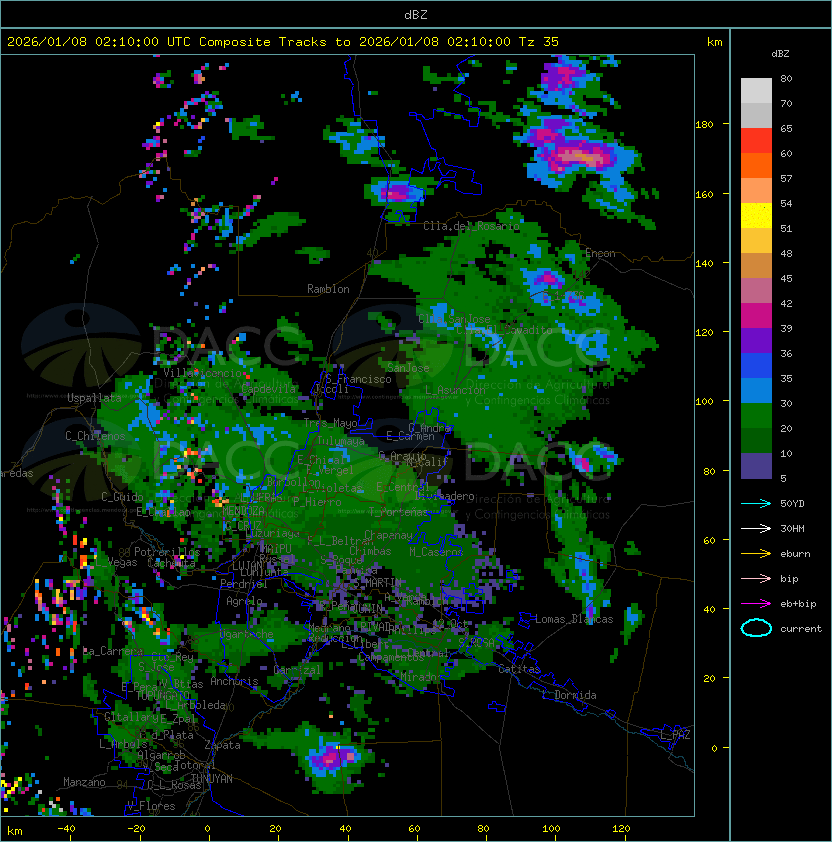
Task: Click the Encon place label
Action: tap(600, 253)
